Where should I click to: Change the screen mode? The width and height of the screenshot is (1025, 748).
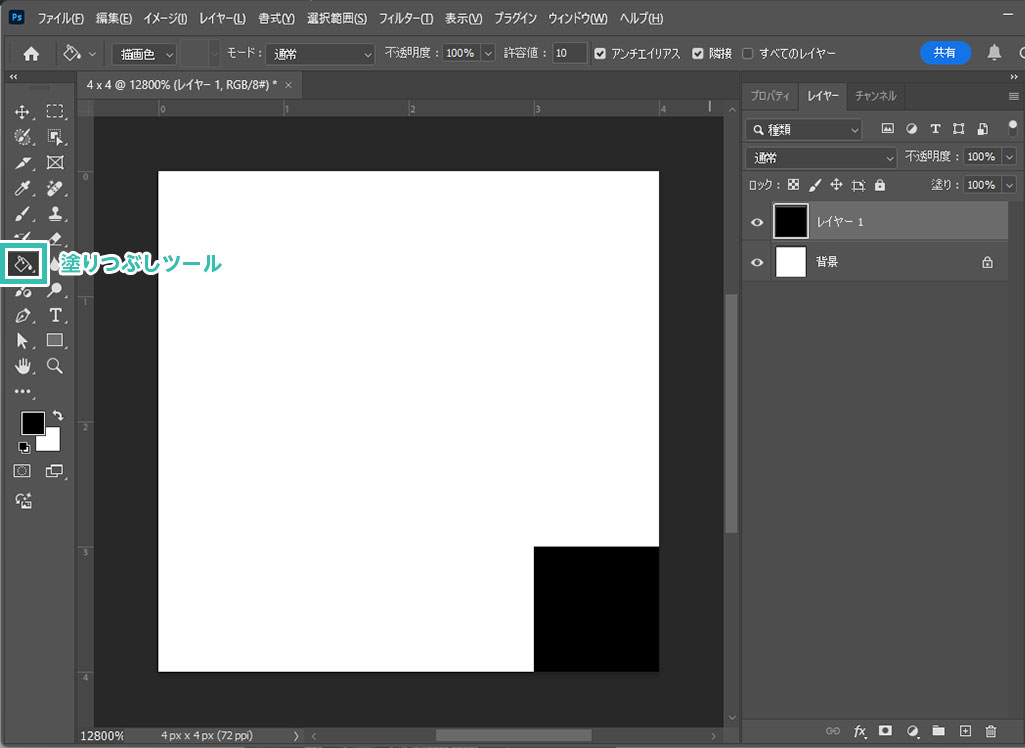coord(54,471)
